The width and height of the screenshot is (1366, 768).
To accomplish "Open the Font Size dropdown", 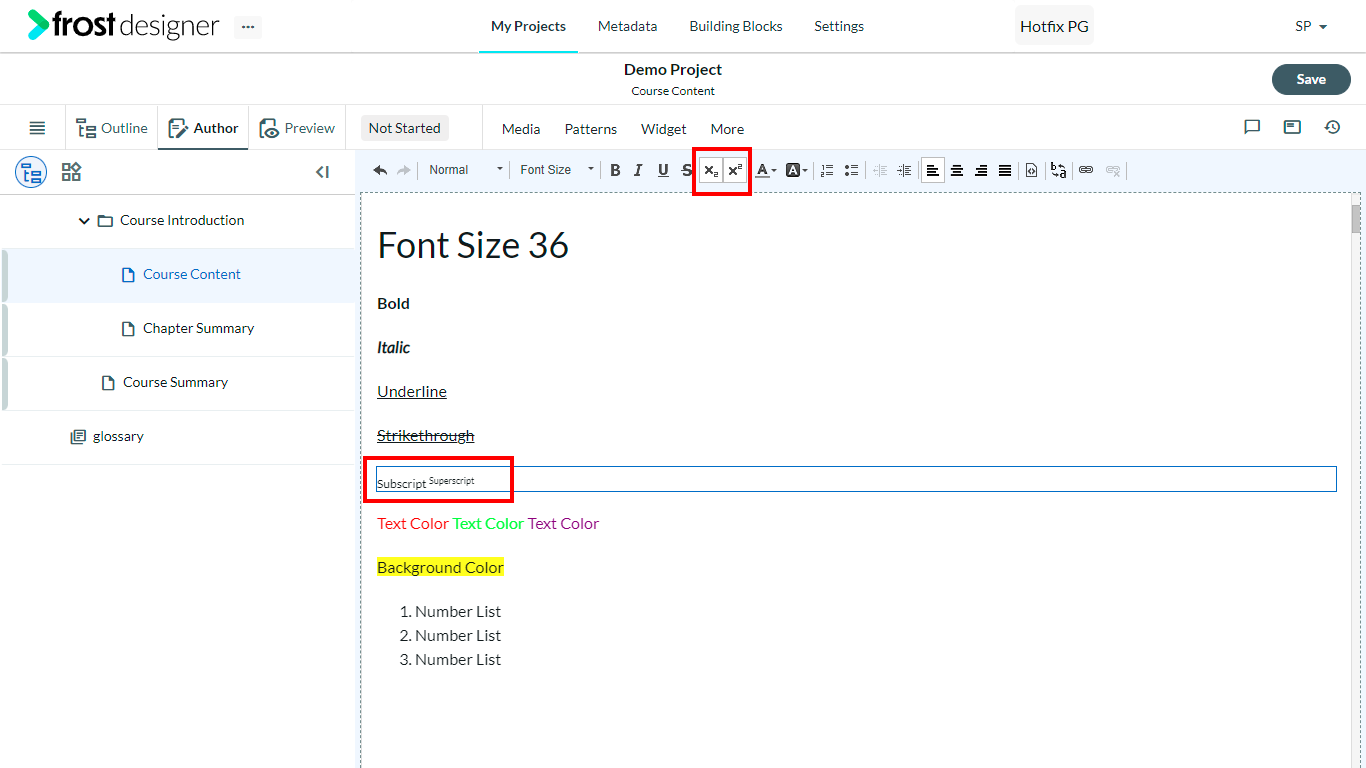I will pyautogui.click(x=556, y=170).
